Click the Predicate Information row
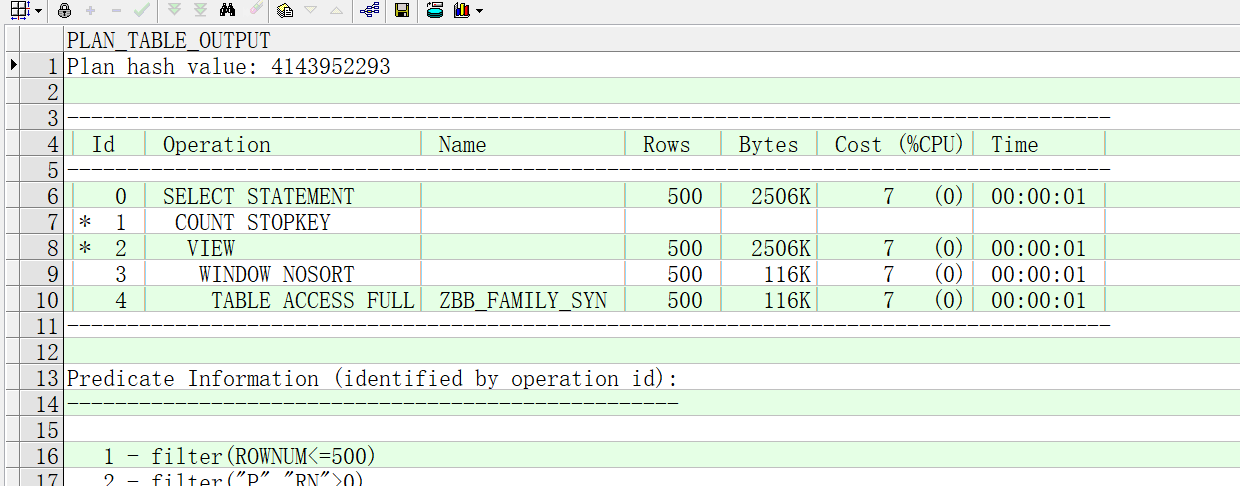 [372, 378]
